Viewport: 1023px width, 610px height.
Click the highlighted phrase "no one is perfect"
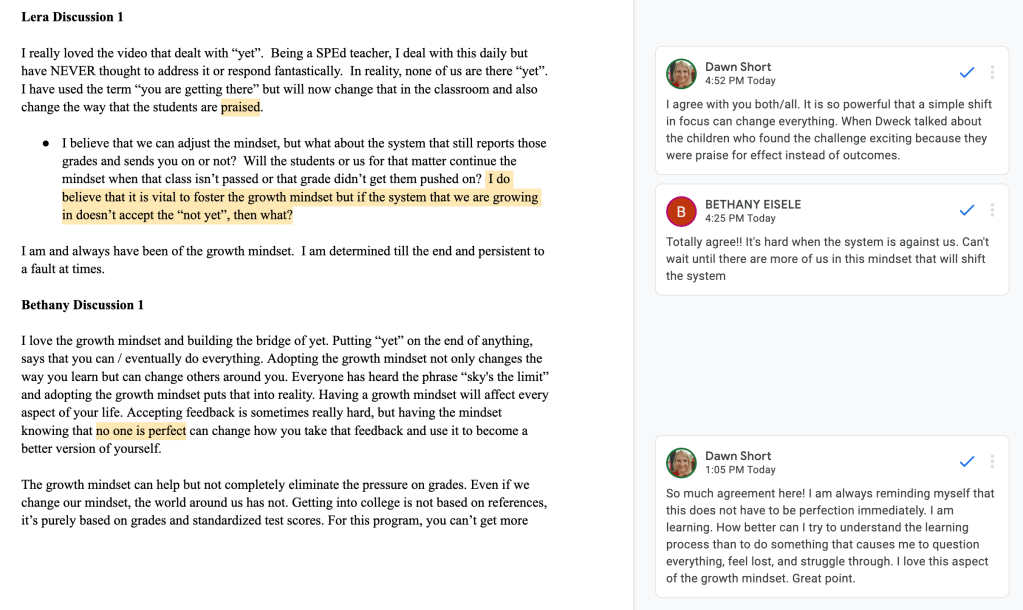coord(140,431)
